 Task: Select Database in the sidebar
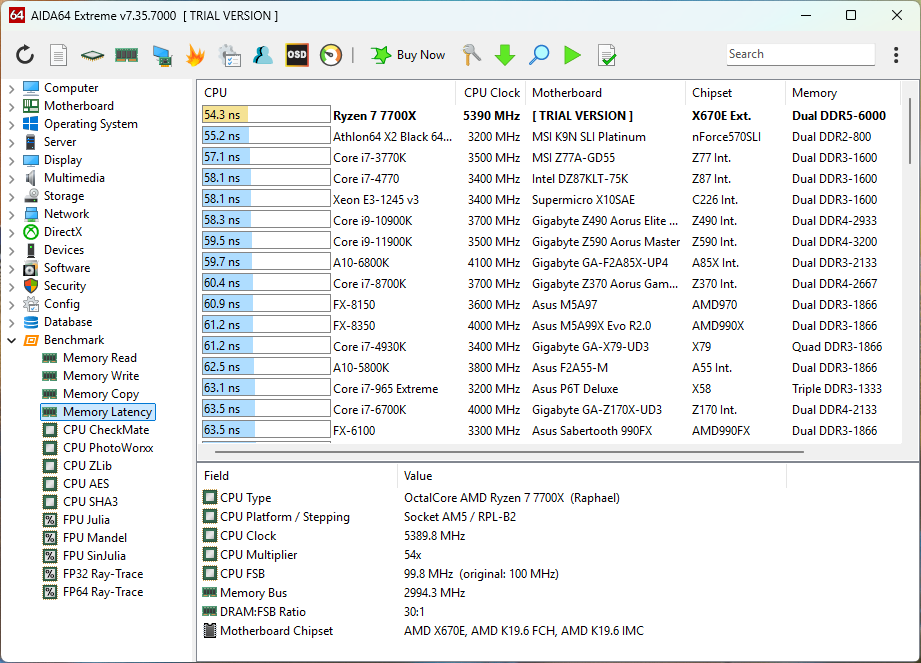(68, 322)
